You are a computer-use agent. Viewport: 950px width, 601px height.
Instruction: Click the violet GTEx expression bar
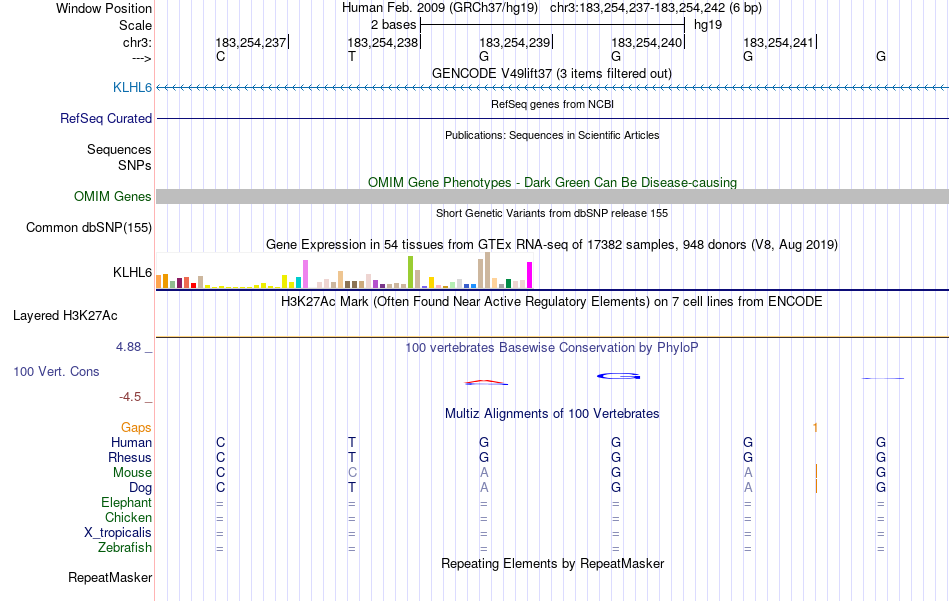[x=305, y=274]
